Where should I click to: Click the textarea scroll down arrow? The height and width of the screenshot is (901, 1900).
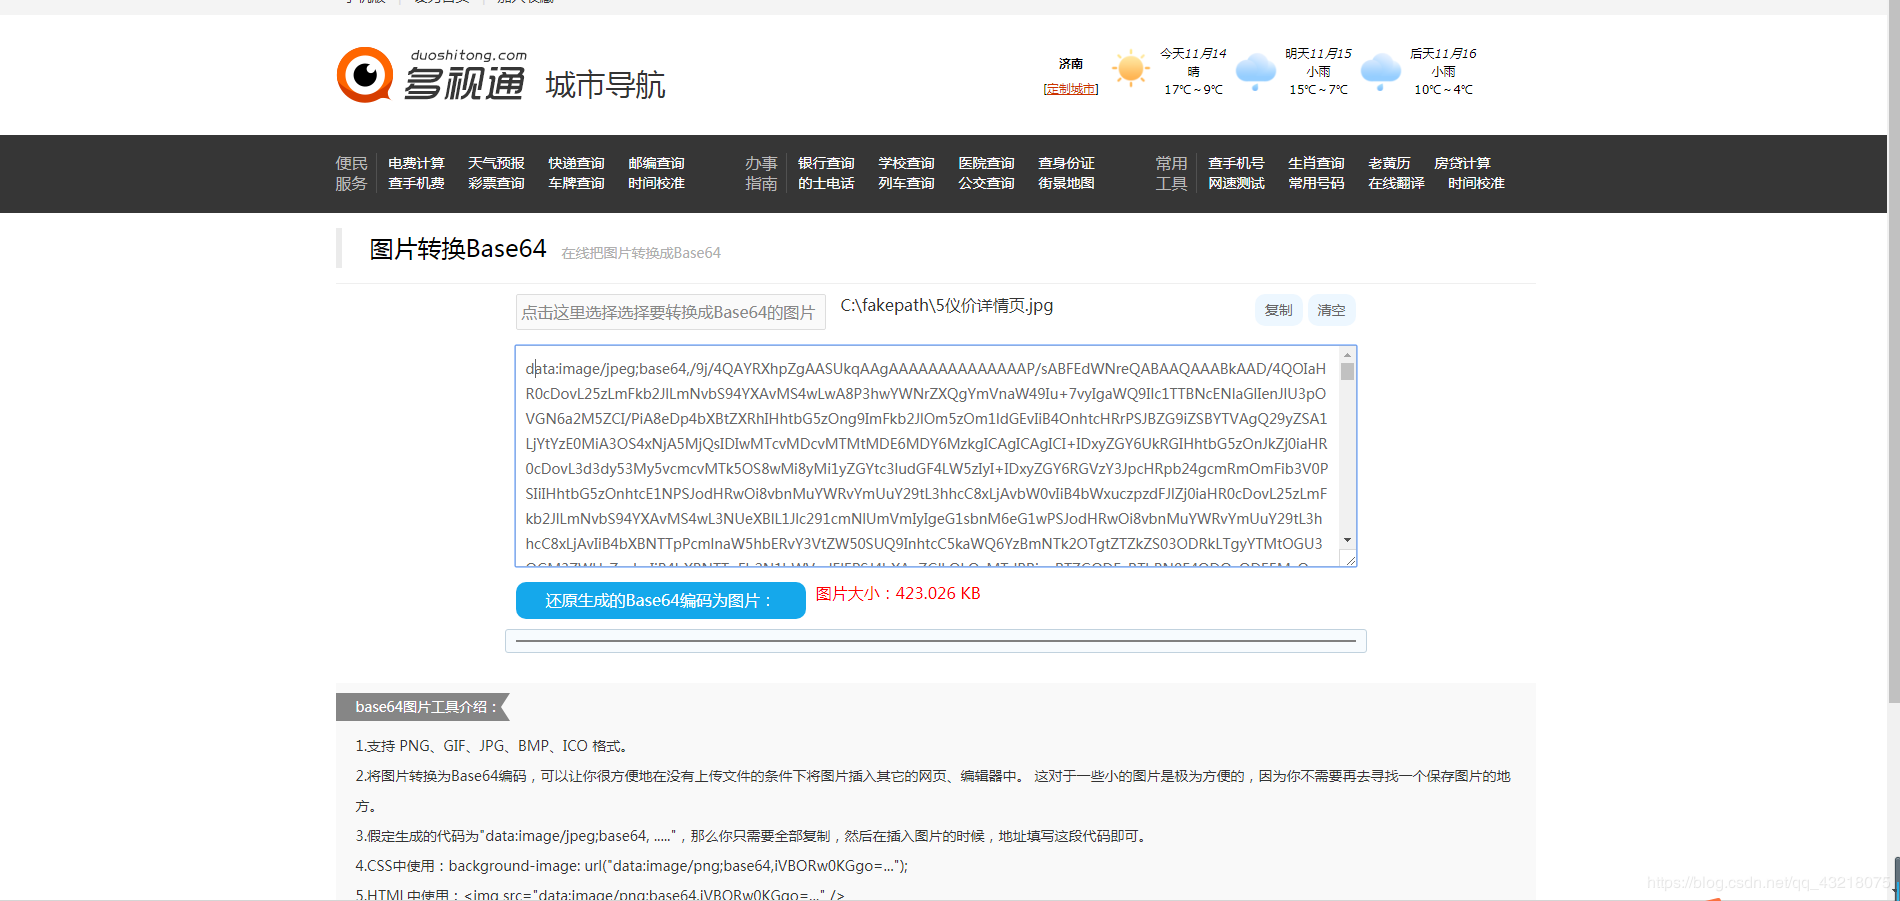click(1347, 540)
